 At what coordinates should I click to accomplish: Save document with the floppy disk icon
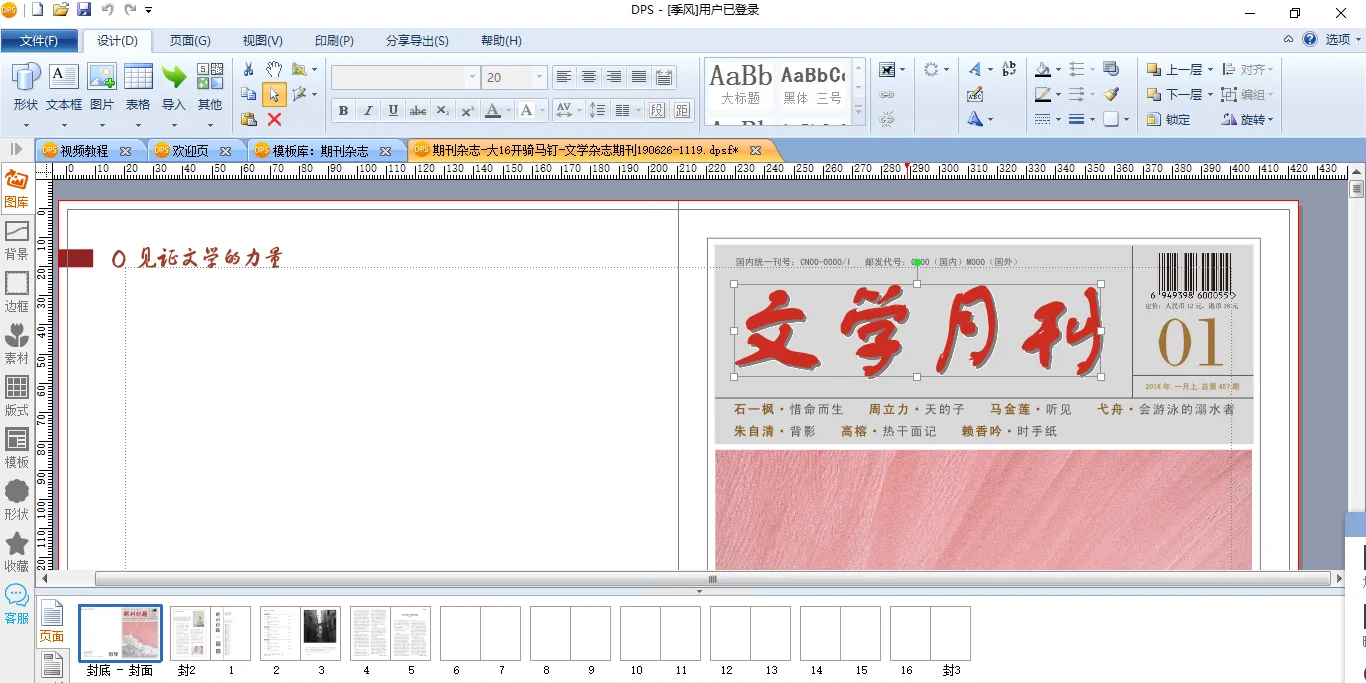tap(84, 10)
